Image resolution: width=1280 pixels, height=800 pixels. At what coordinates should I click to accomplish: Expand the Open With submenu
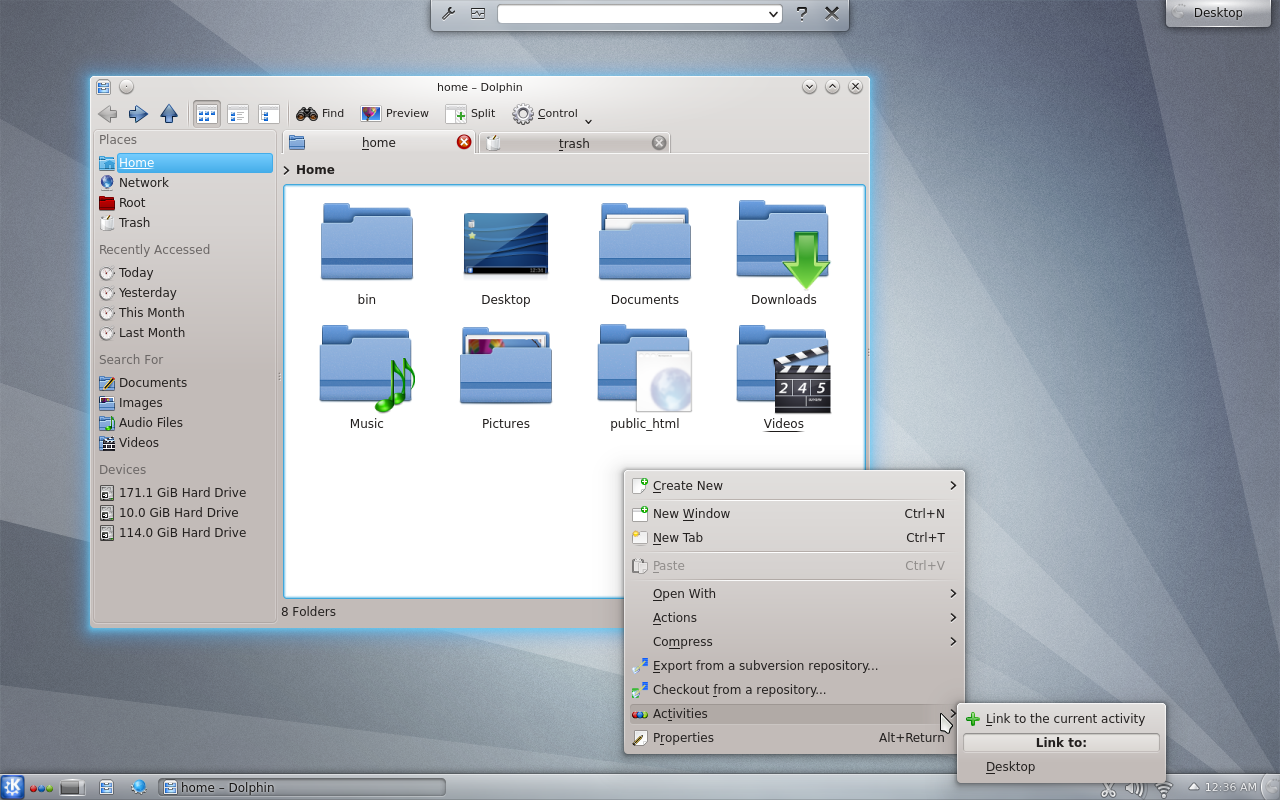click(684, 593)
